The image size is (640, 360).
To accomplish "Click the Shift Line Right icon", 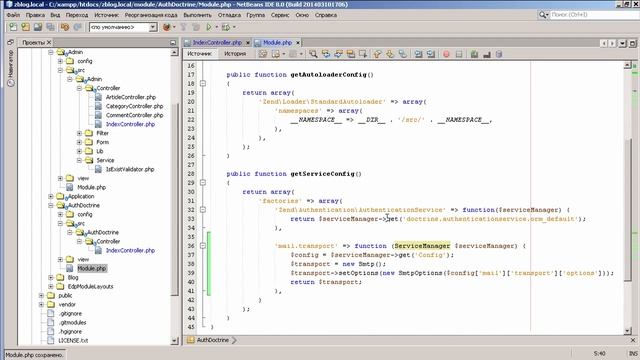I will [x=431, y=54].
